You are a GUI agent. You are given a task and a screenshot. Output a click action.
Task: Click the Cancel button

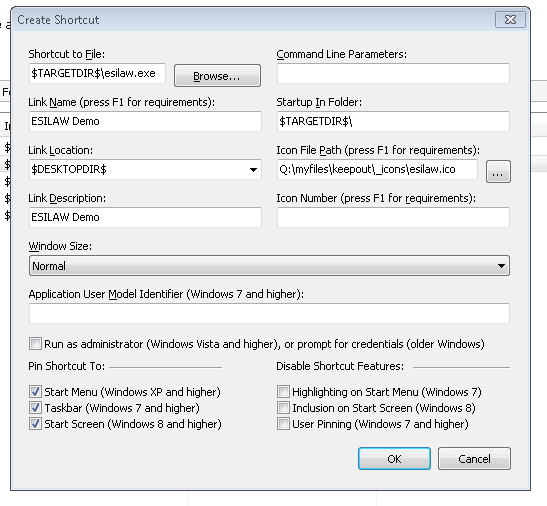point(474,459)
